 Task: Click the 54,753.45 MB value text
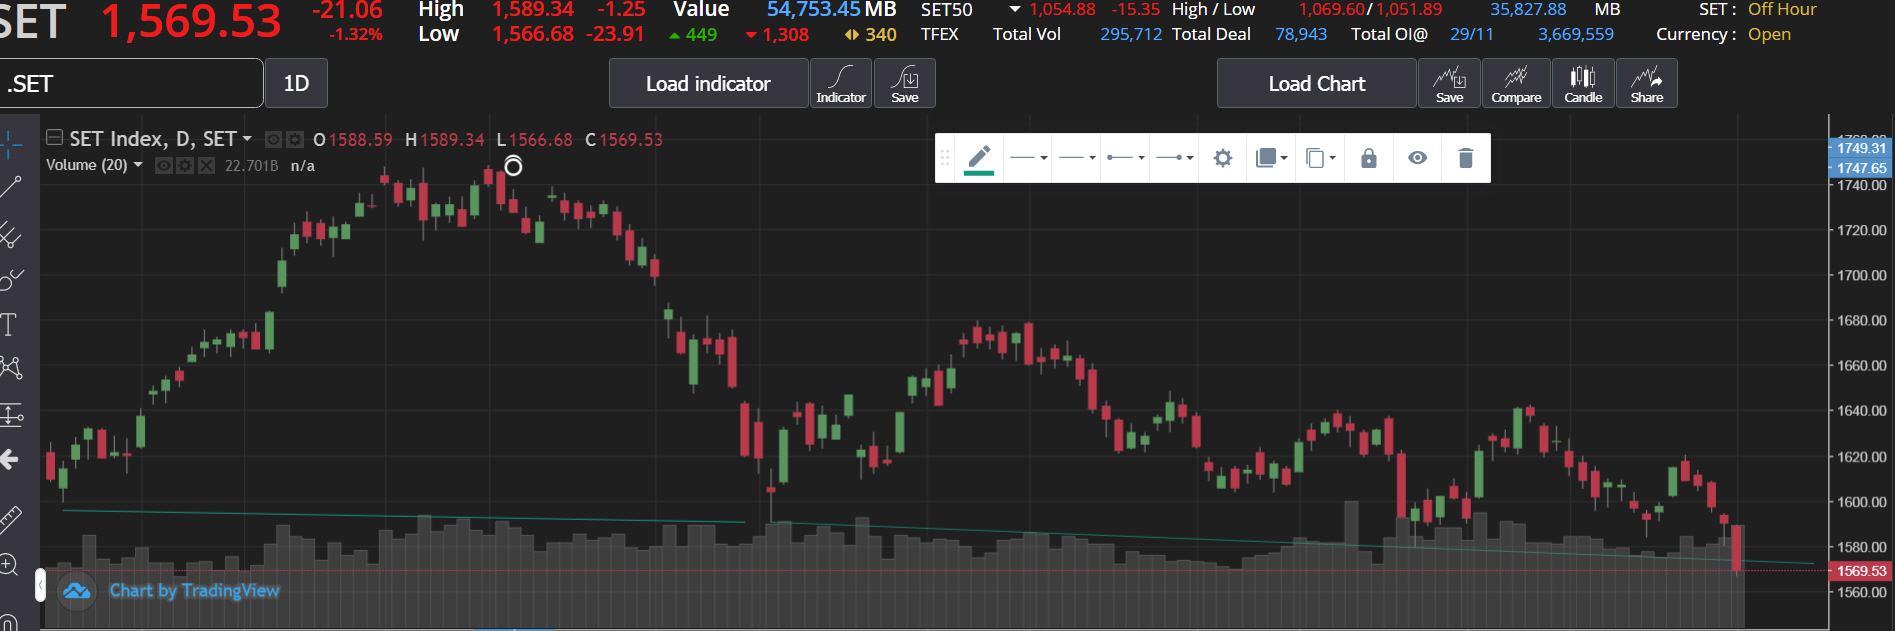coord(831,10)
